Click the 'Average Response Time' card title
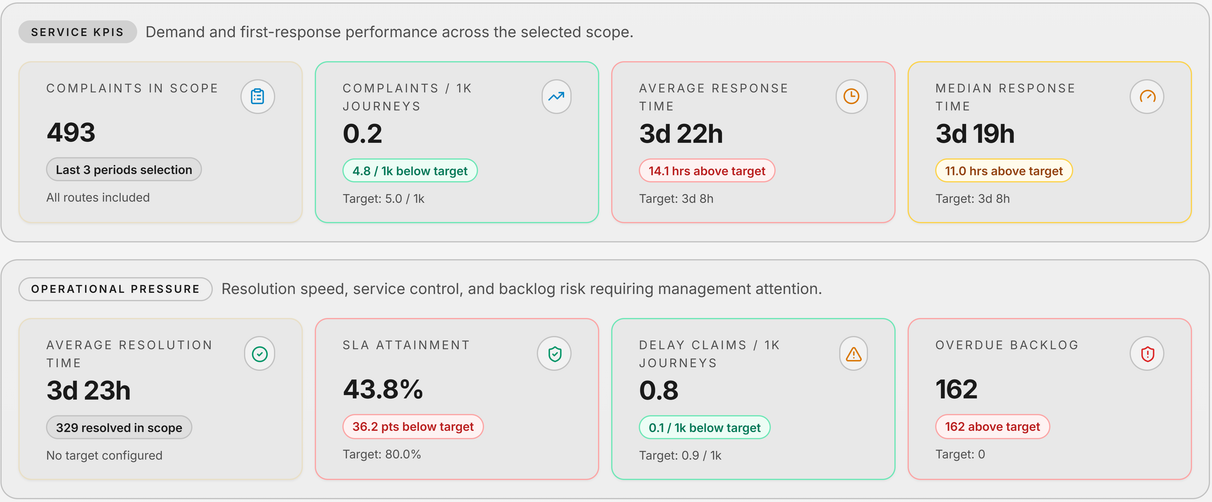Image resolution: width=1212 pixels, height=502 pixels. pyautogui.click(x=714, y=97)
